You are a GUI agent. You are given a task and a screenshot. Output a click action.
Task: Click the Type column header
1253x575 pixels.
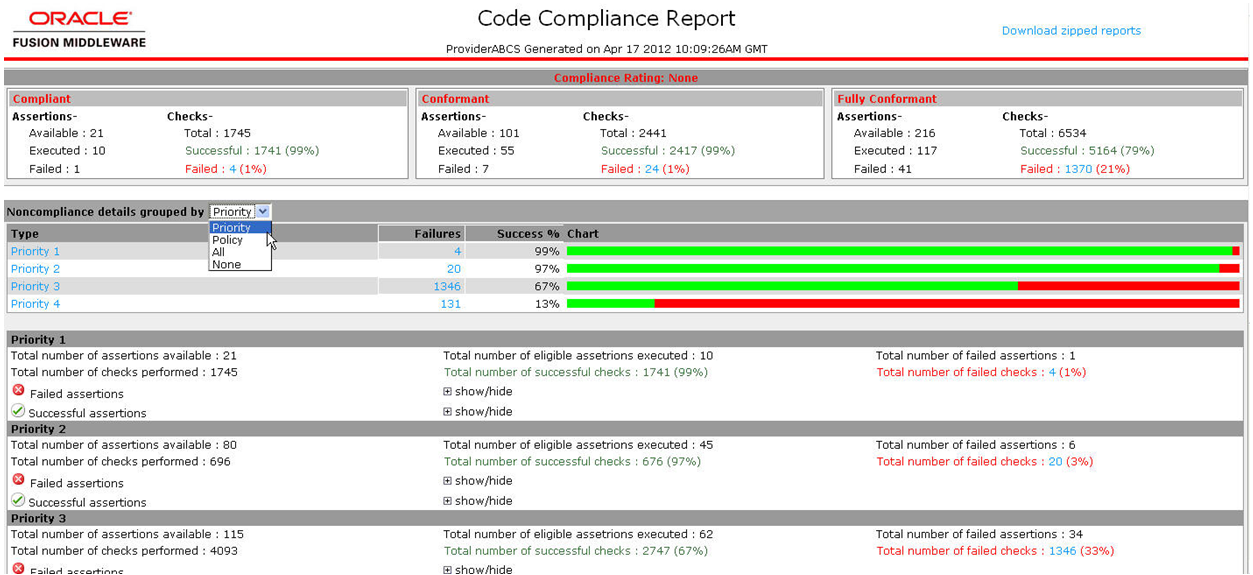(x=193, y=234)
